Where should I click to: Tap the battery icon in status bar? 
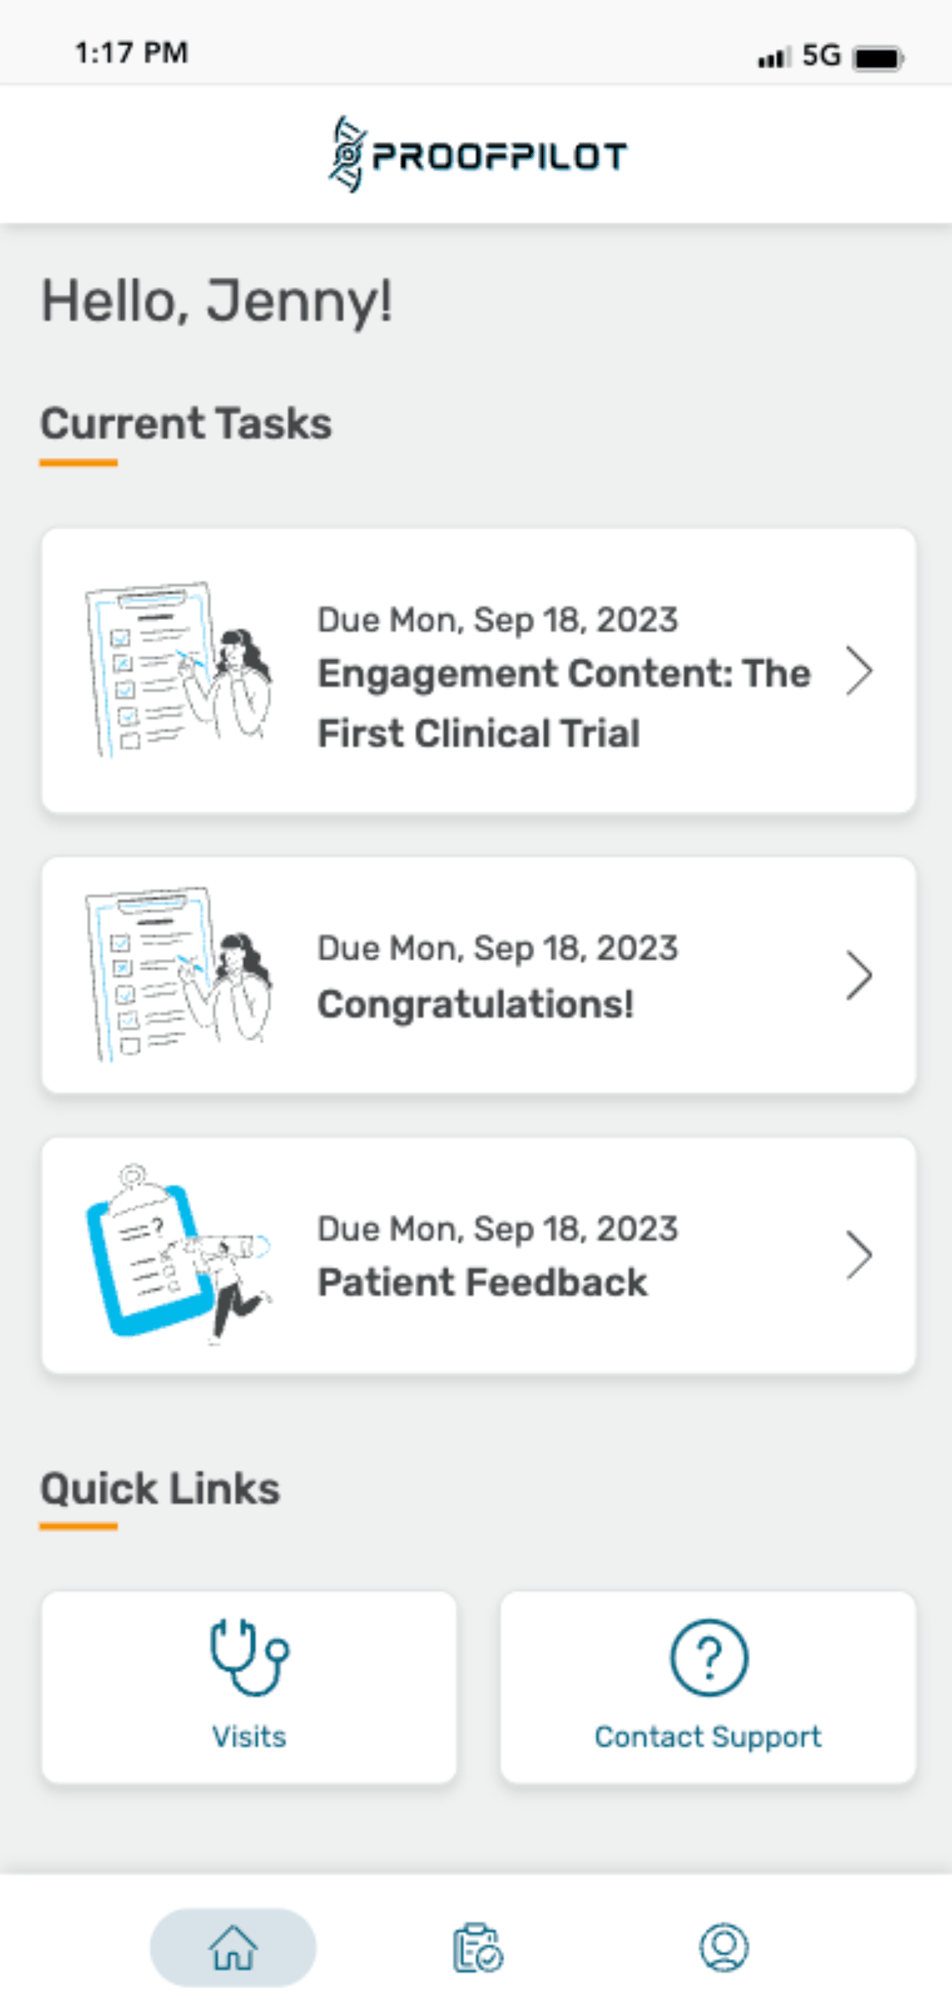[878, 57]
